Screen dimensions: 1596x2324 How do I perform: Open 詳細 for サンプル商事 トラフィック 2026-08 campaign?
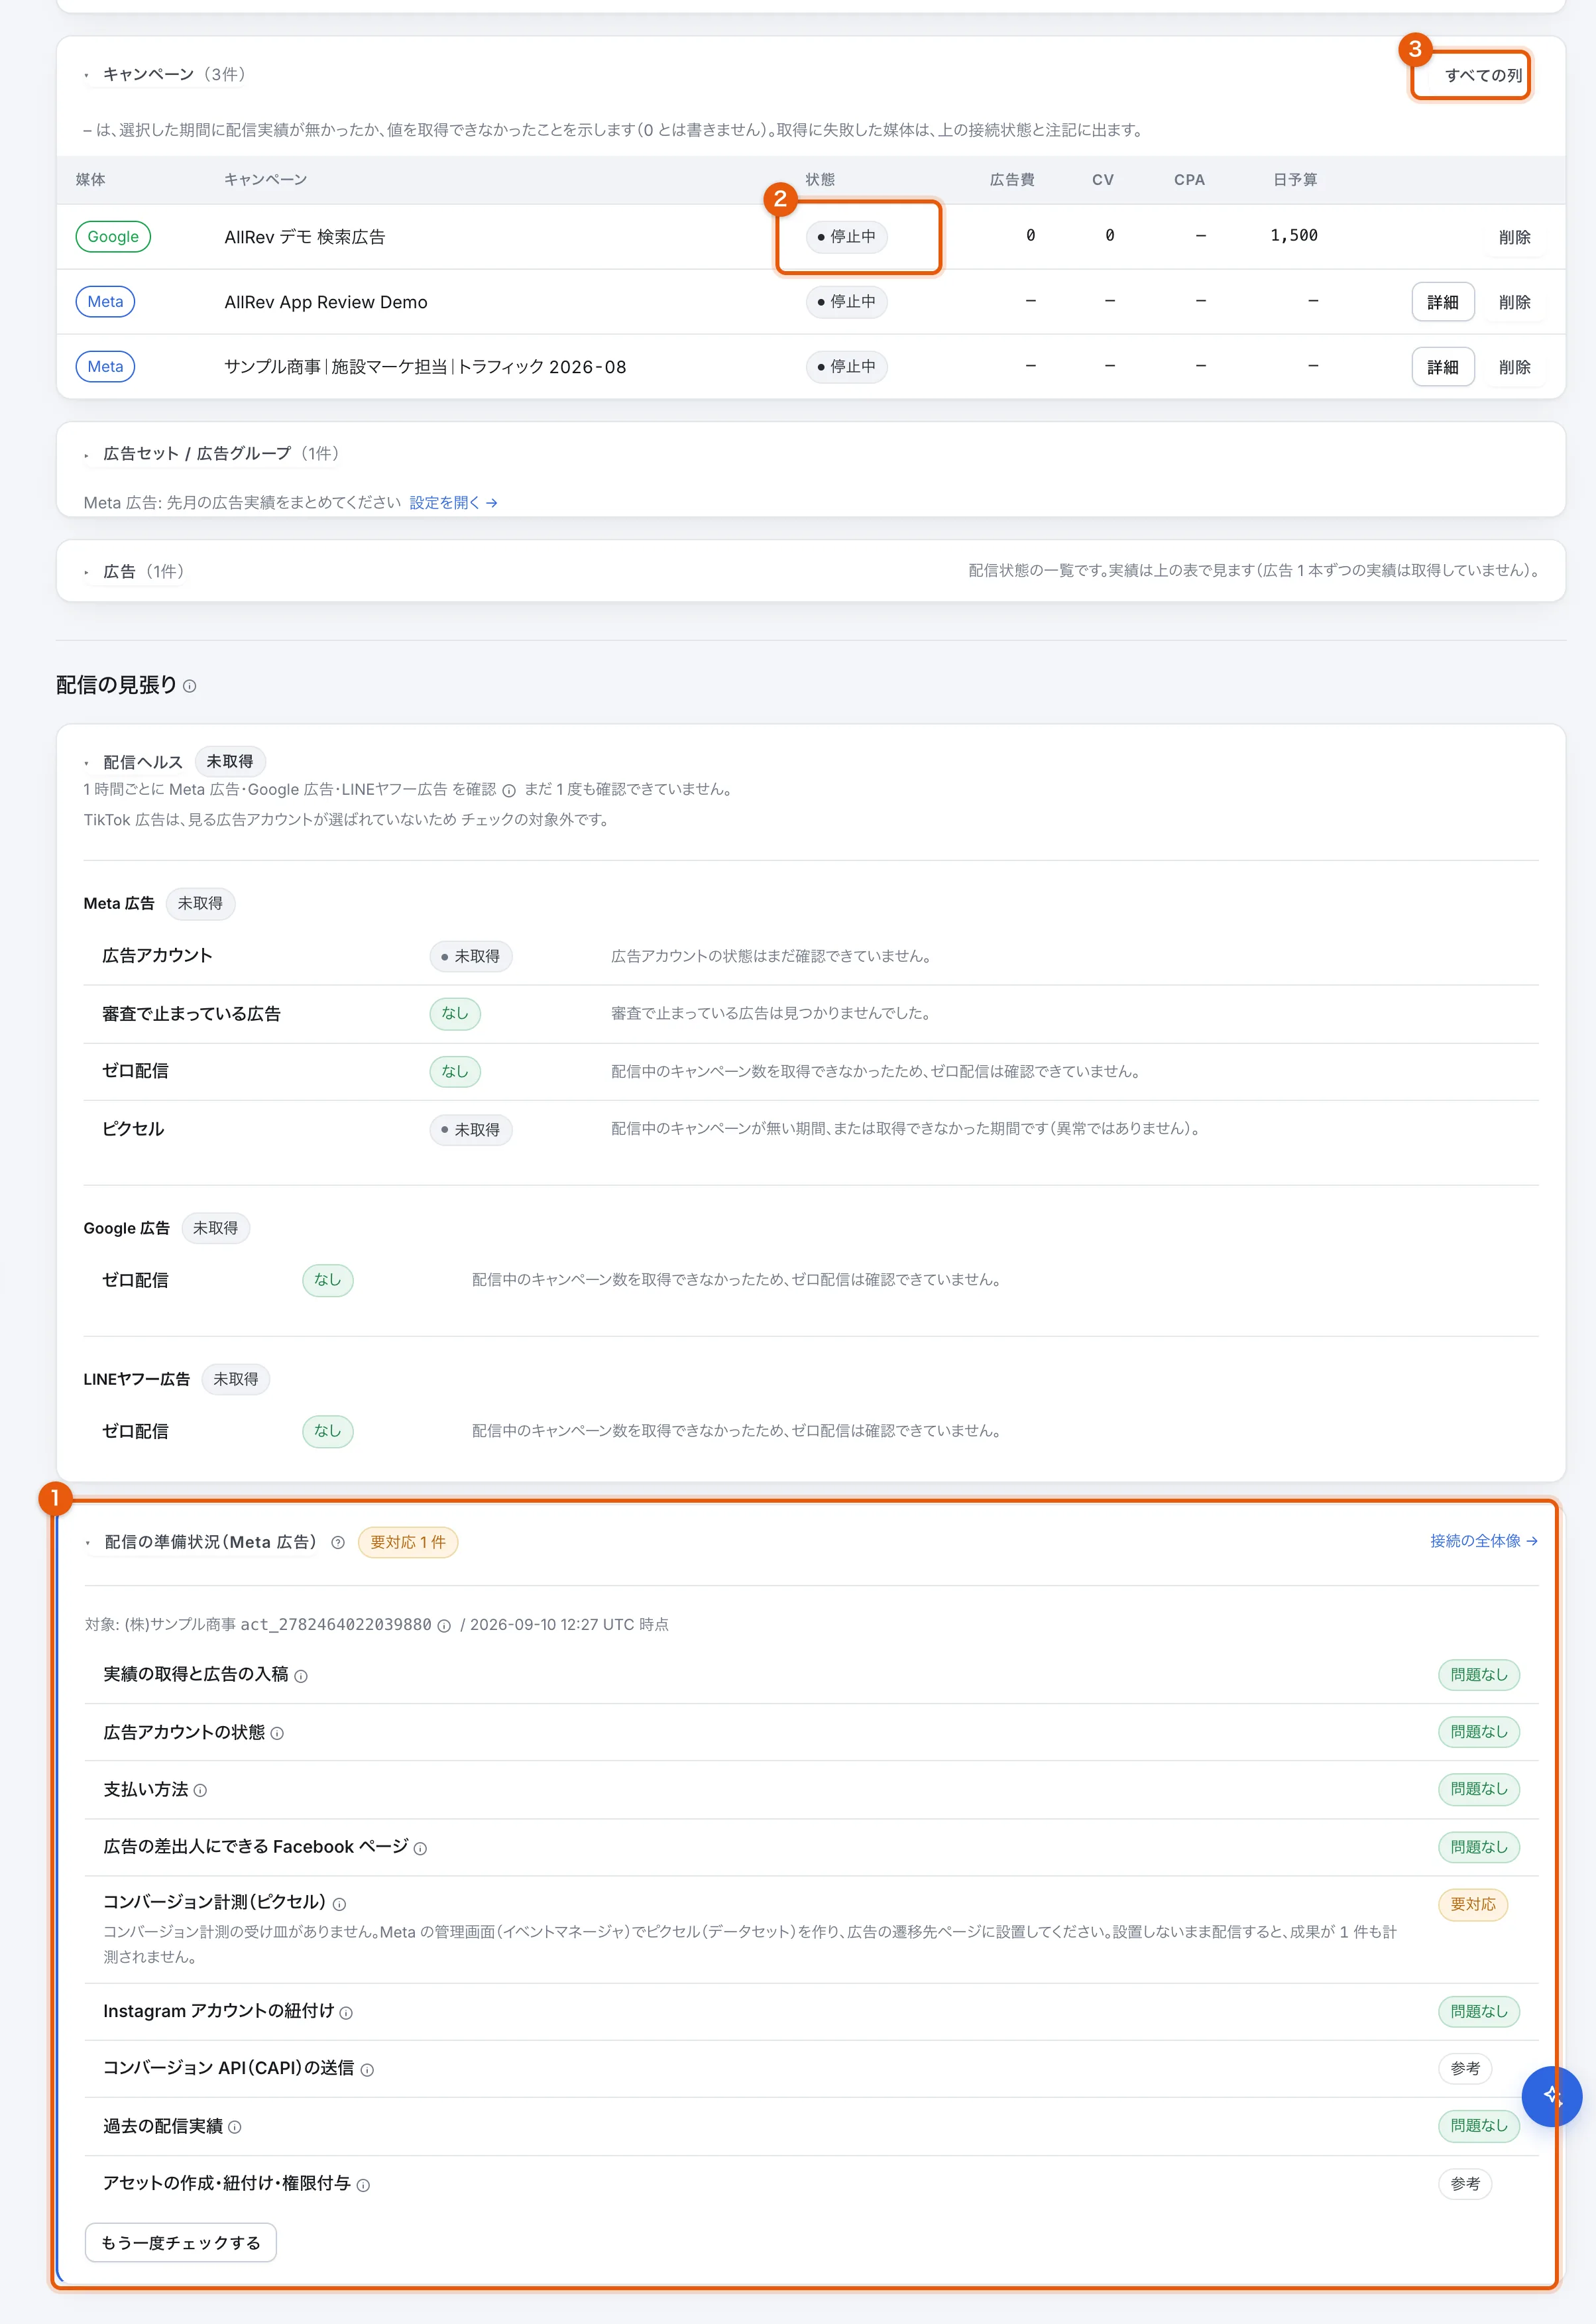coord(1442,367)
